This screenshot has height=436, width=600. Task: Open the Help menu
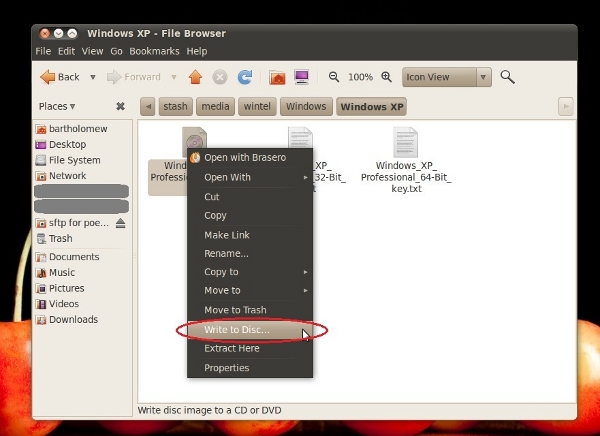click(x=197, y=51)
